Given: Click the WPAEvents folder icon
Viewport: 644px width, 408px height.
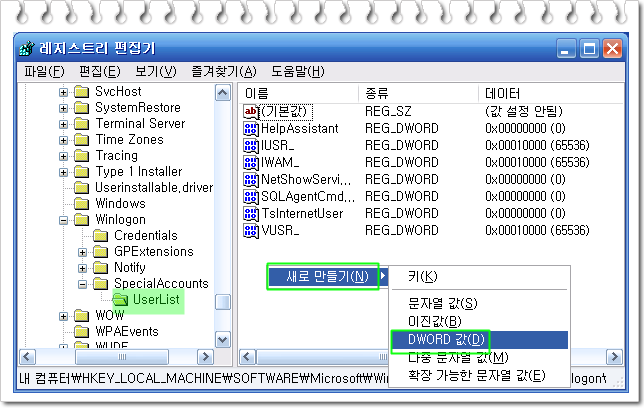Looking at the screenshot, I should [81, 332].
